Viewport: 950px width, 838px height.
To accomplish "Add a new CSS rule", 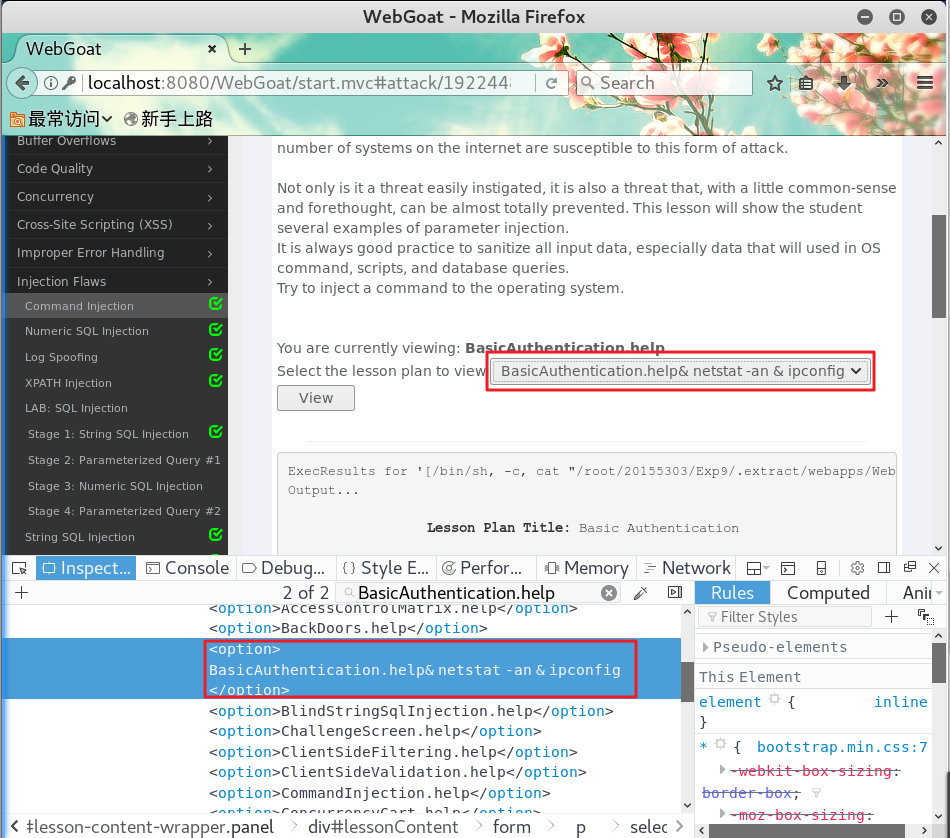I will 891,617.
